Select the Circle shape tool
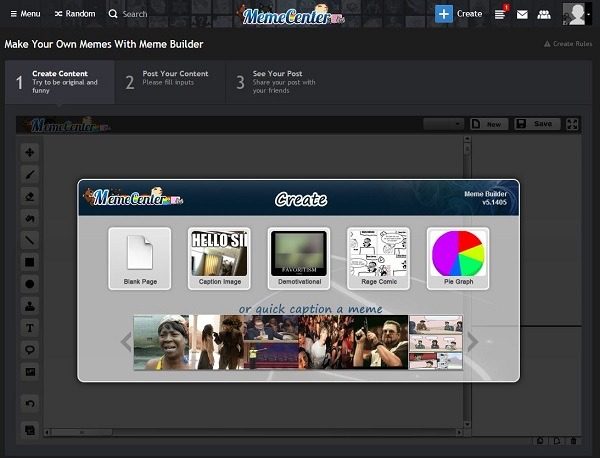The image size is (600, 458). (29, 284)
